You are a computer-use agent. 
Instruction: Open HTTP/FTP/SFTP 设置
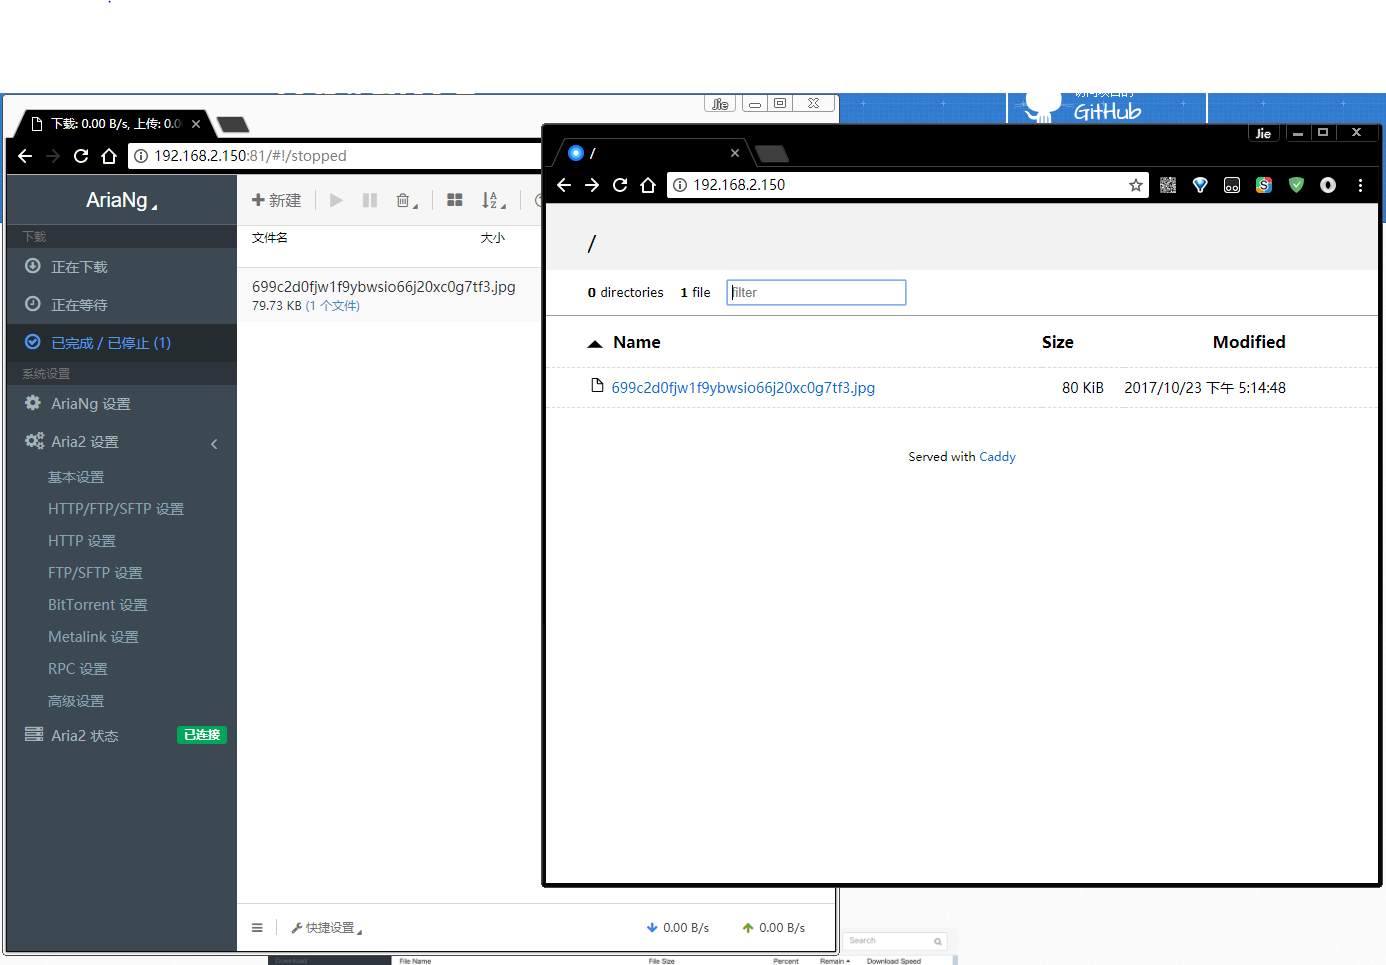click(x=116, y=509)
